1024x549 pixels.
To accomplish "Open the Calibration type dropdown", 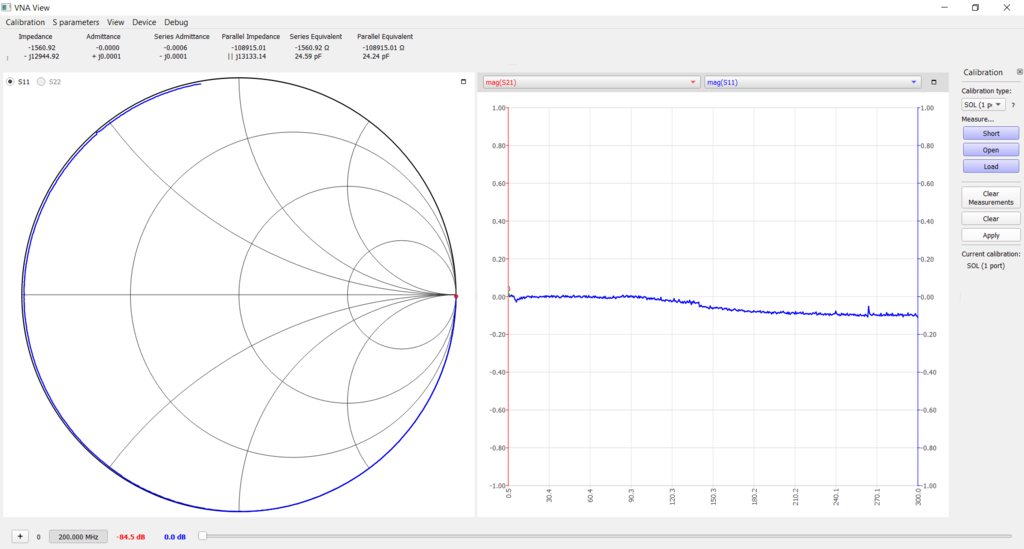I will pyautogui.click(x=983, y=104).
